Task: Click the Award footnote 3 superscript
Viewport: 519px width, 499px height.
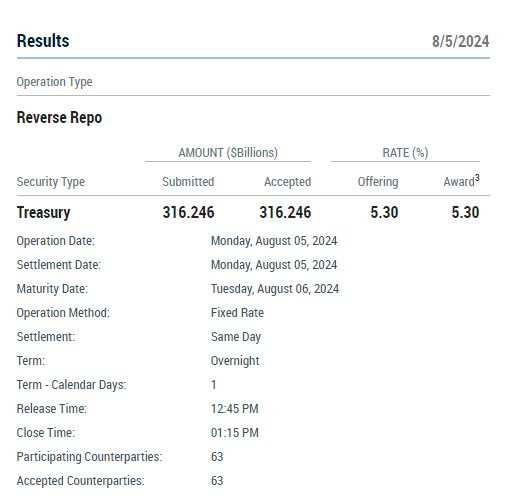Action: pos(477,178)
